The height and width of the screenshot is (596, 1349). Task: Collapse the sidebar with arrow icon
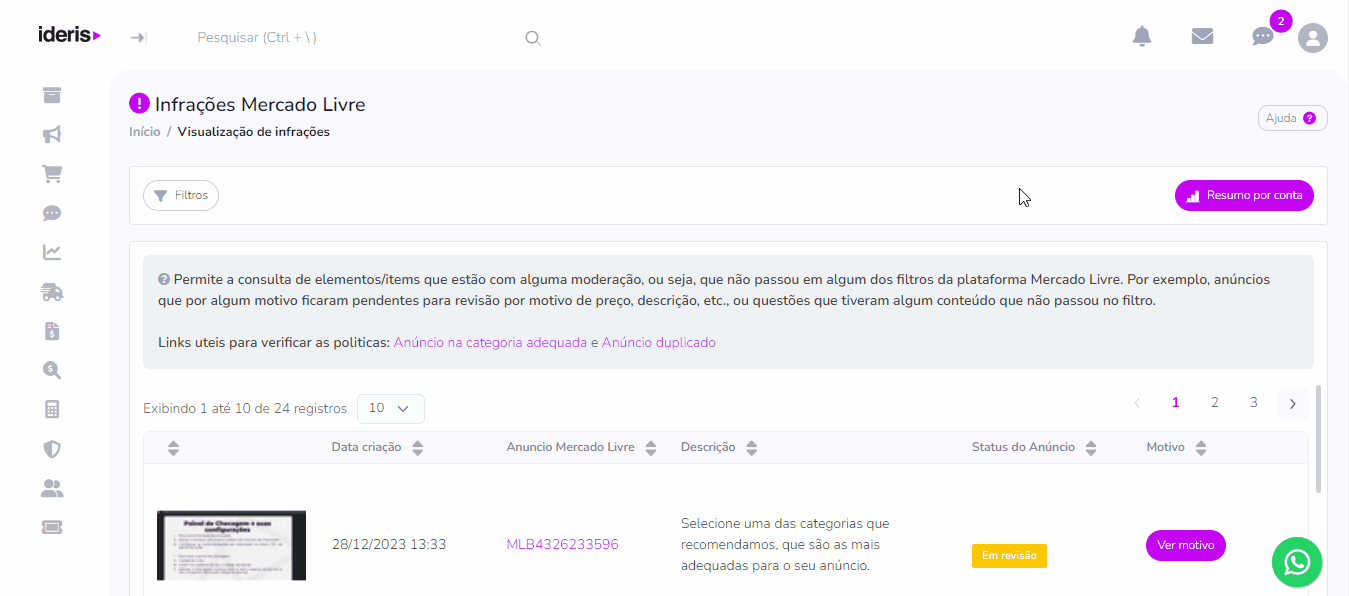[x=139, y=38]
